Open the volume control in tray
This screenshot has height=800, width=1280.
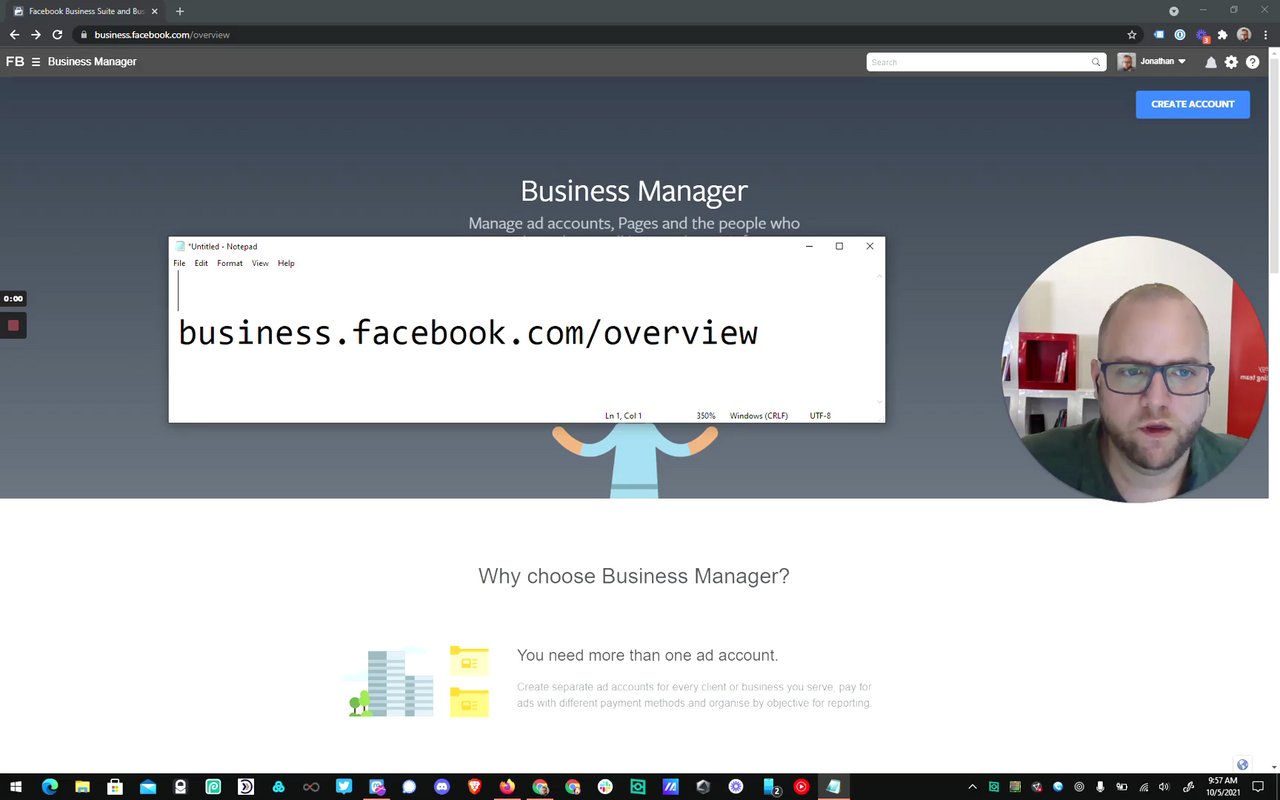coord(1164,787)
